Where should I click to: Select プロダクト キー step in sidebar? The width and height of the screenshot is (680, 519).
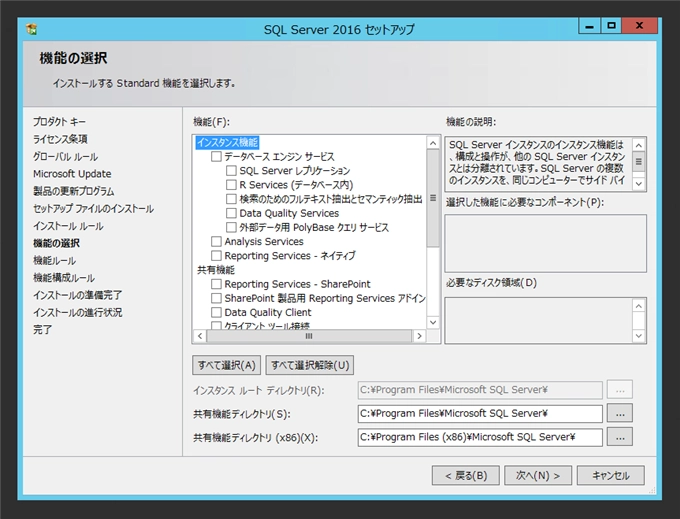[x=59, y=122]
